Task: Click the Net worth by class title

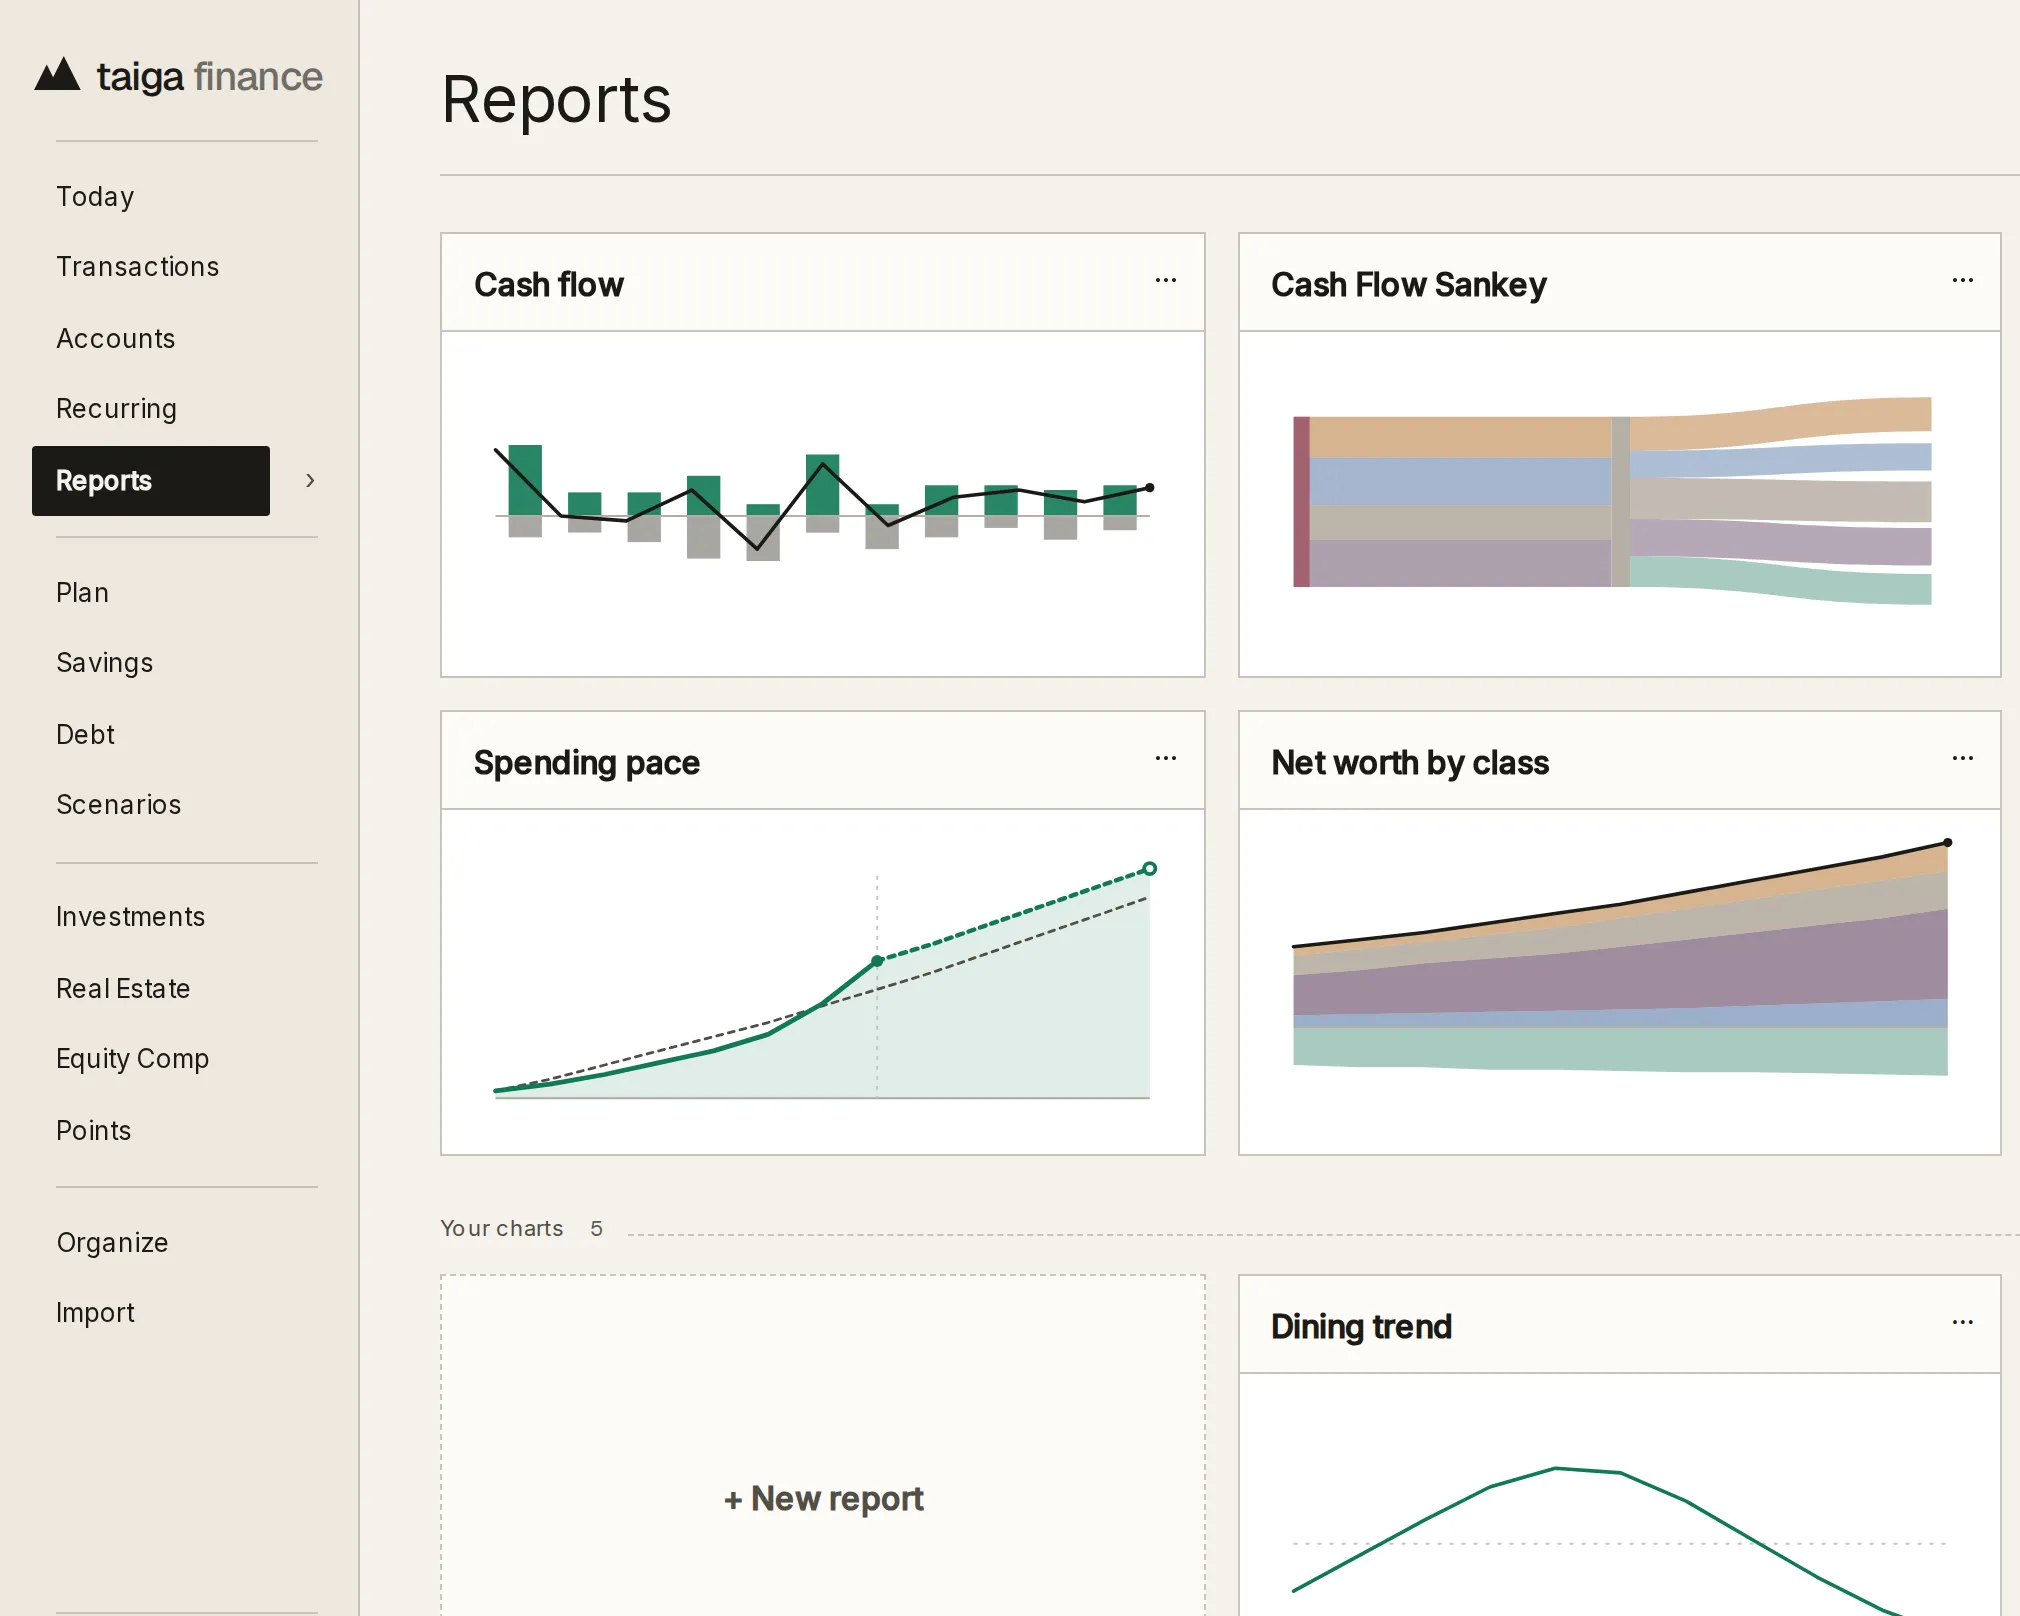Action: (x=1410, y=763)
